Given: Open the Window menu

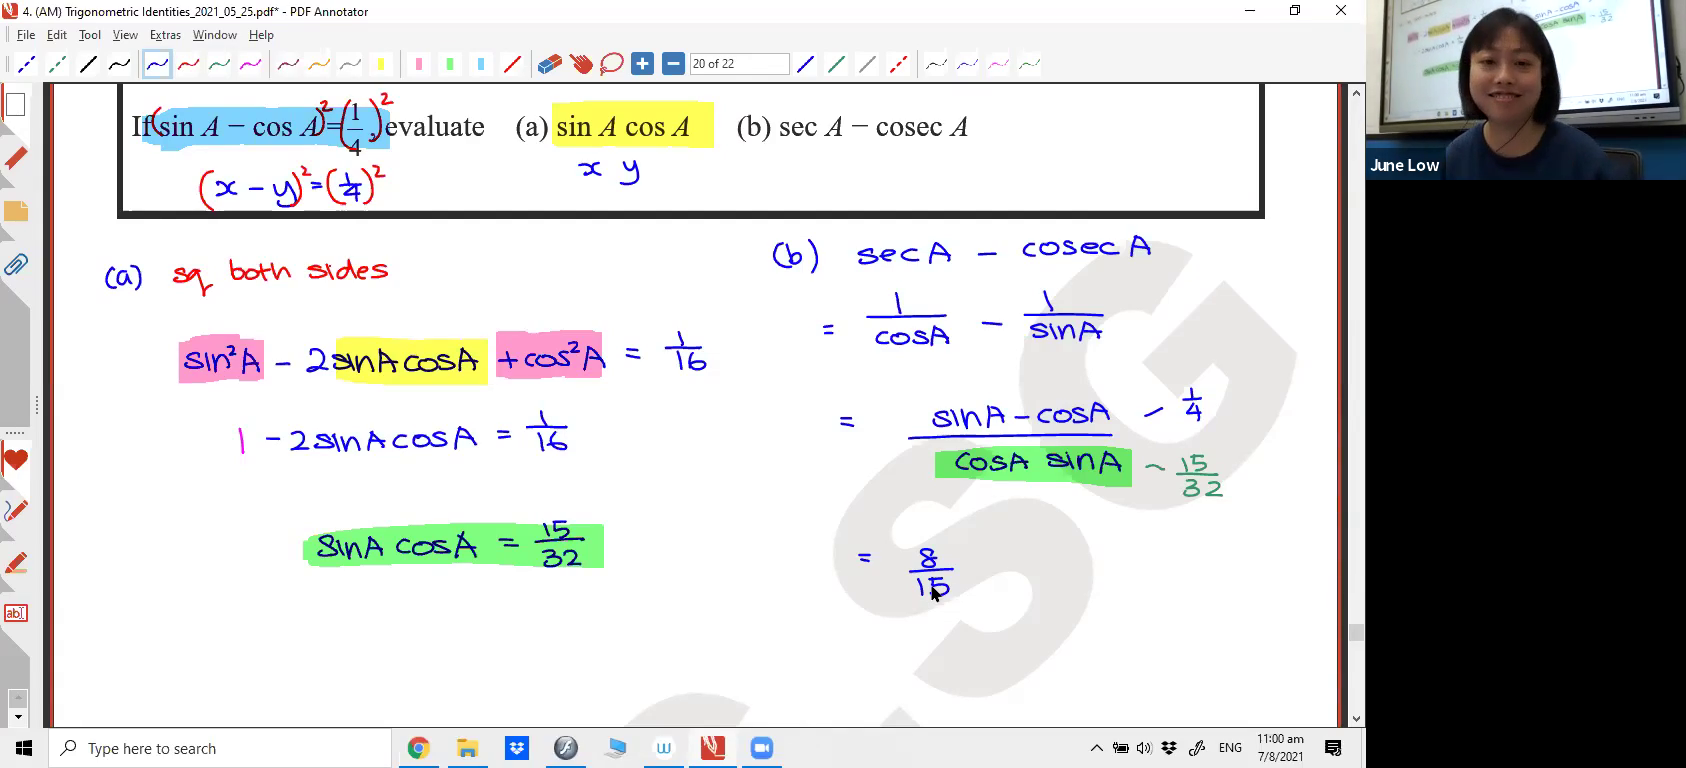Looking at the screenshot, I should 214,35.
